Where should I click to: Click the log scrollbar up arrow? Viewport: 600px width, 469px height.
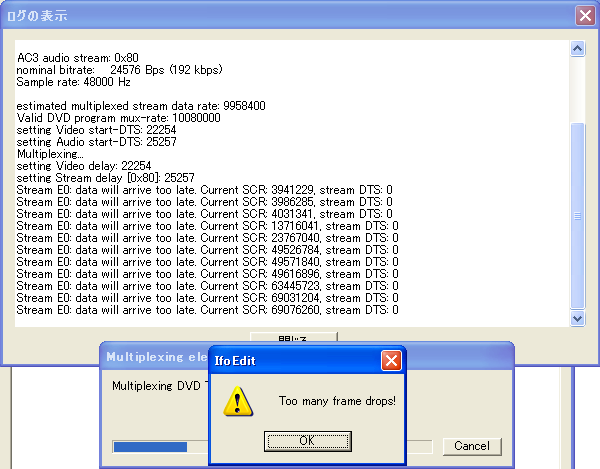[577, 49]
